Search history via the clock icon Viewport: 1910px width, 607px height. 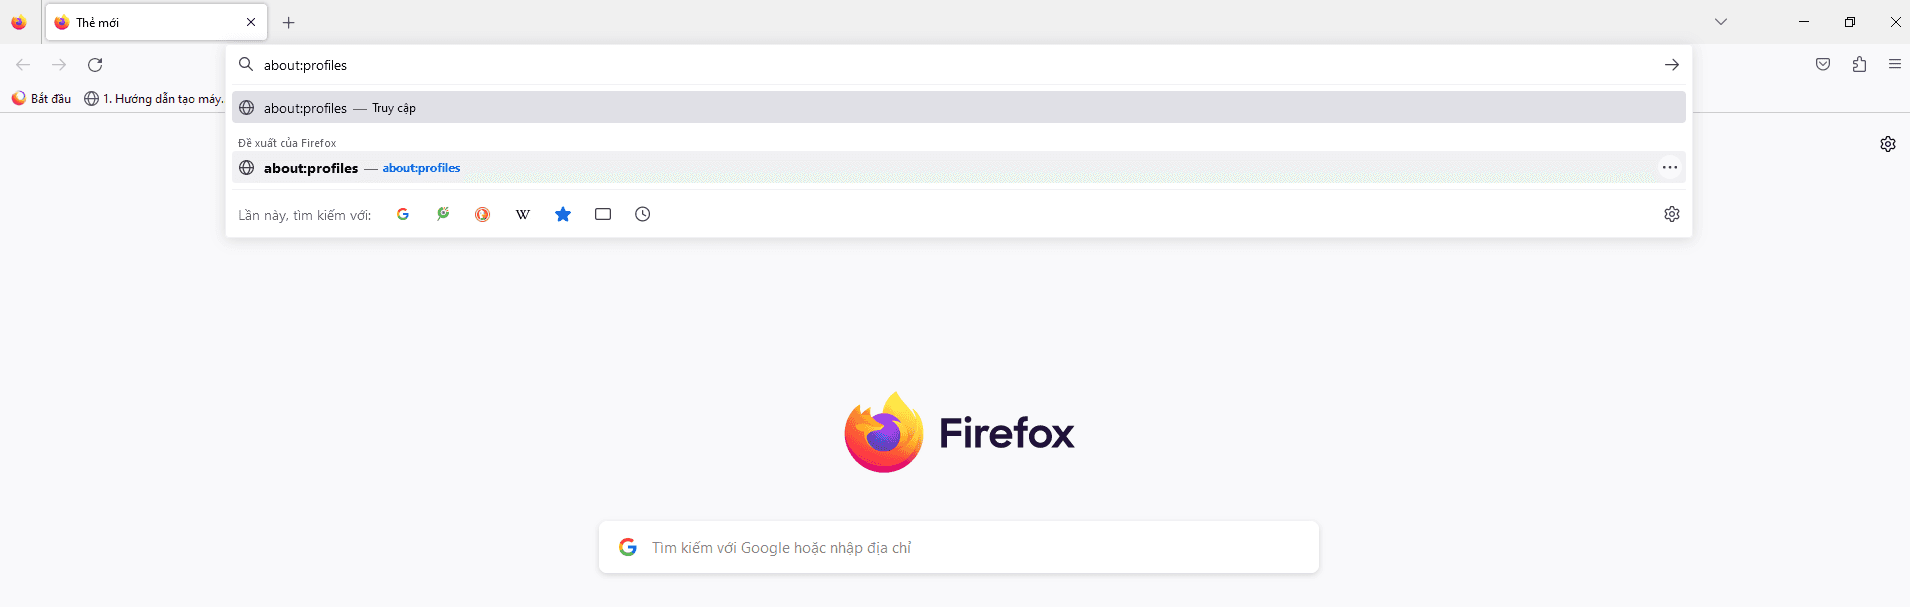(x=643, y=214)
